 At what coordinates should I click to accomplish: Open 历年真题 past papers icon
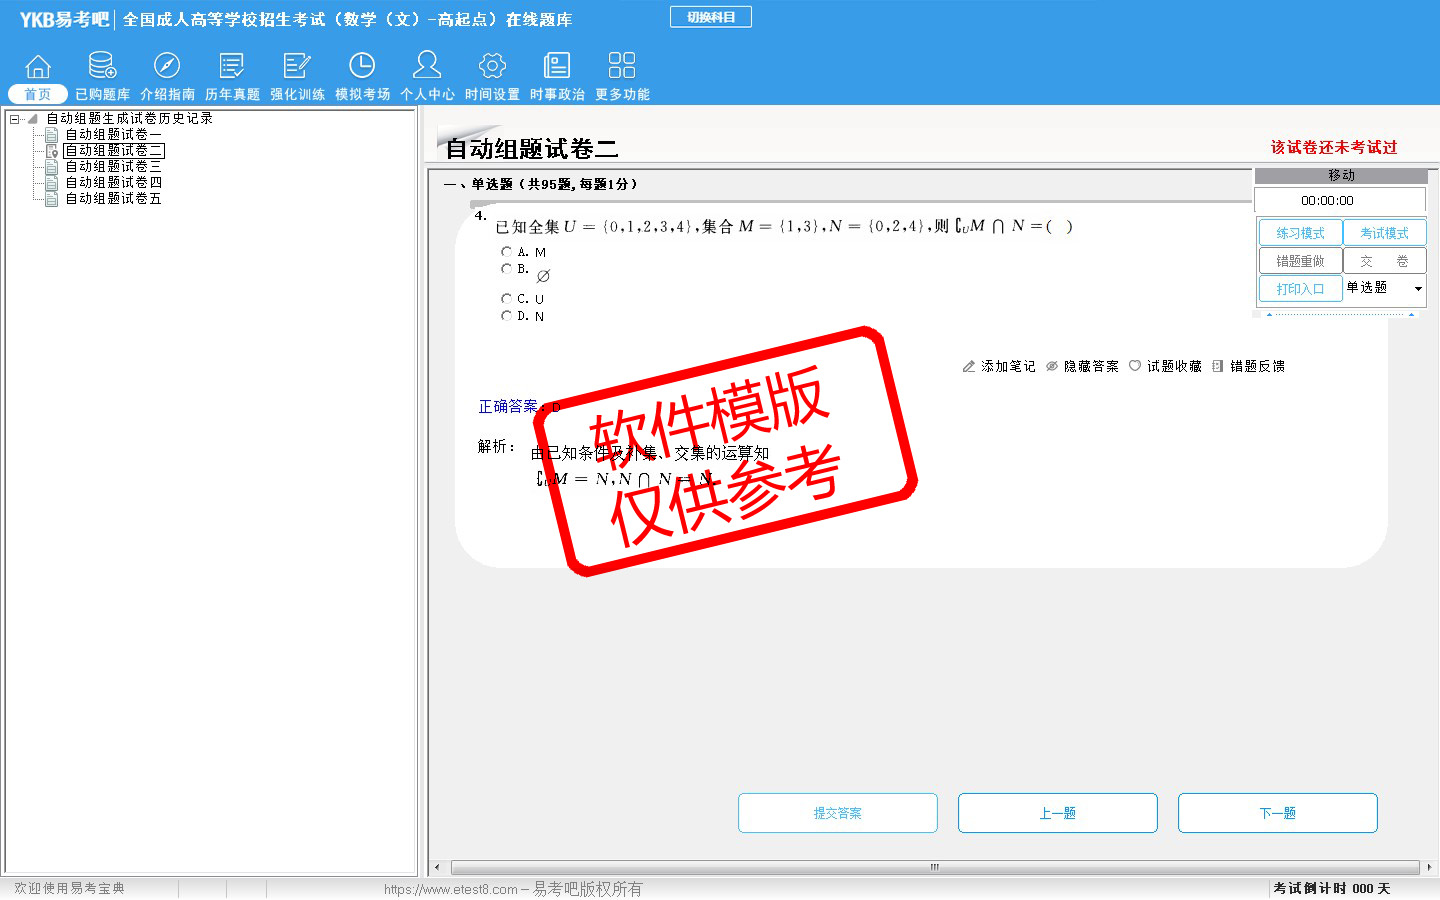pyautogui.click(x=232, y=66)
